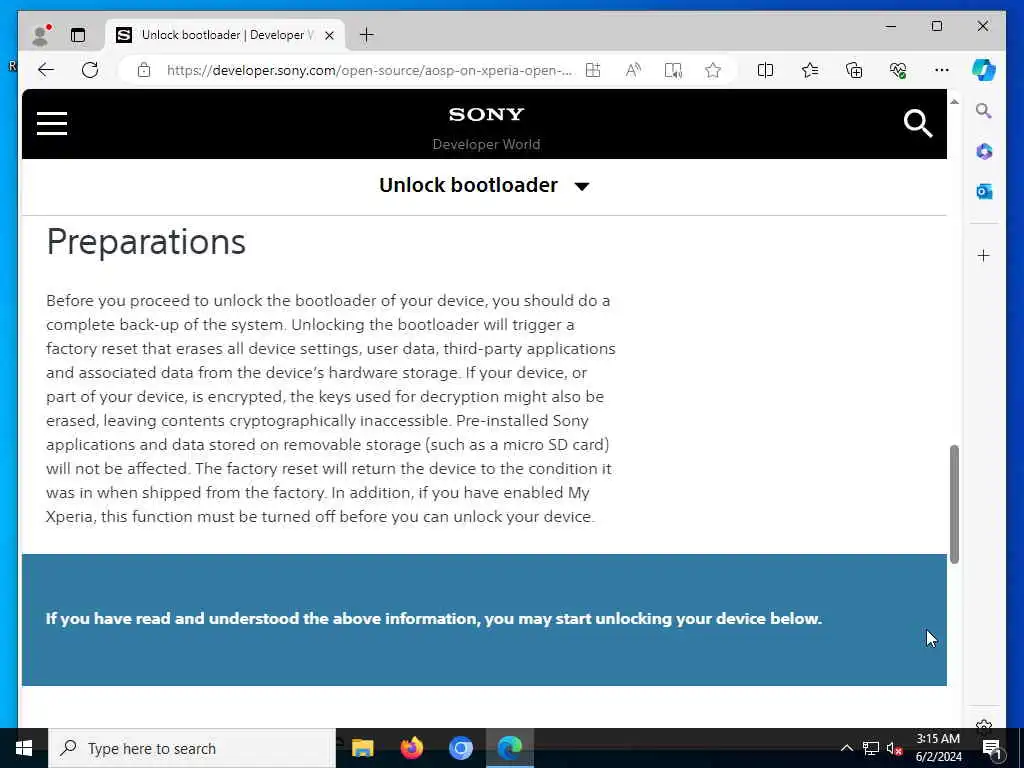This screenshot has height=768, width=1024.
Task: Open File Explorer from taskbar
Action: pos(362,748)
